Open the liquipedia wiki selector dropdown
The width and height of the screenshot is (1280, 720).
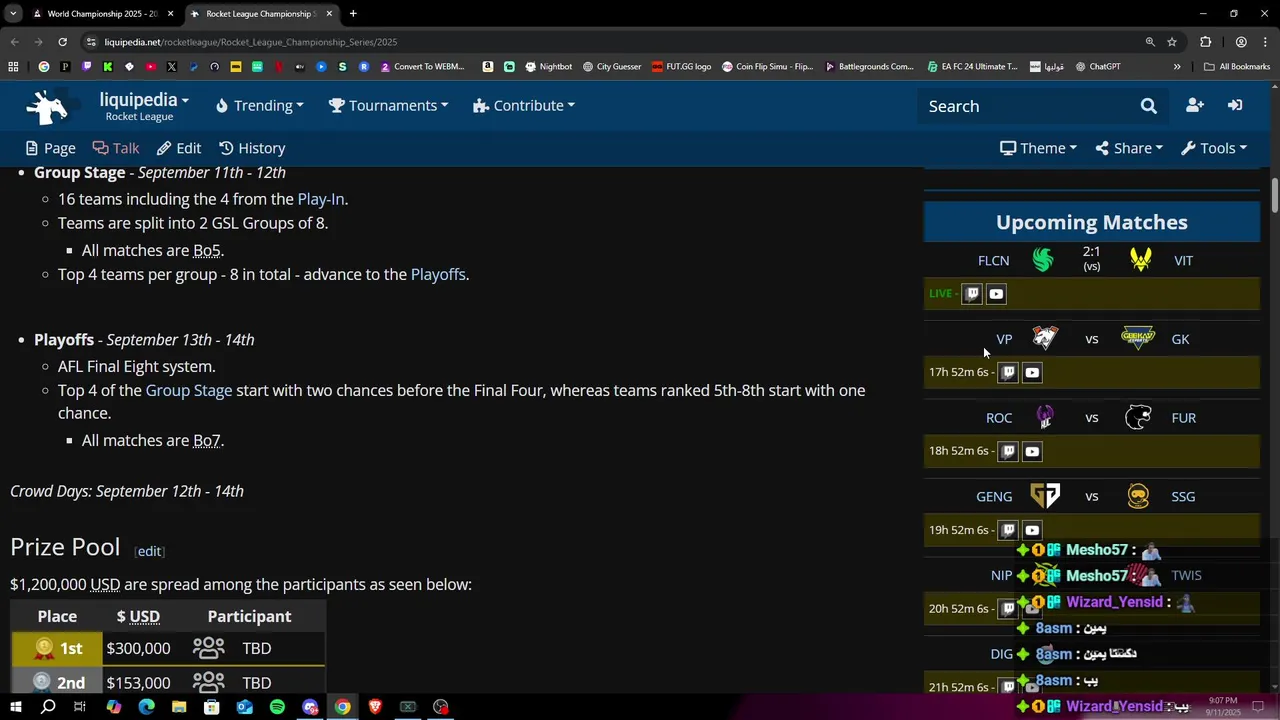pyautogui.click(x=144, y=100)
